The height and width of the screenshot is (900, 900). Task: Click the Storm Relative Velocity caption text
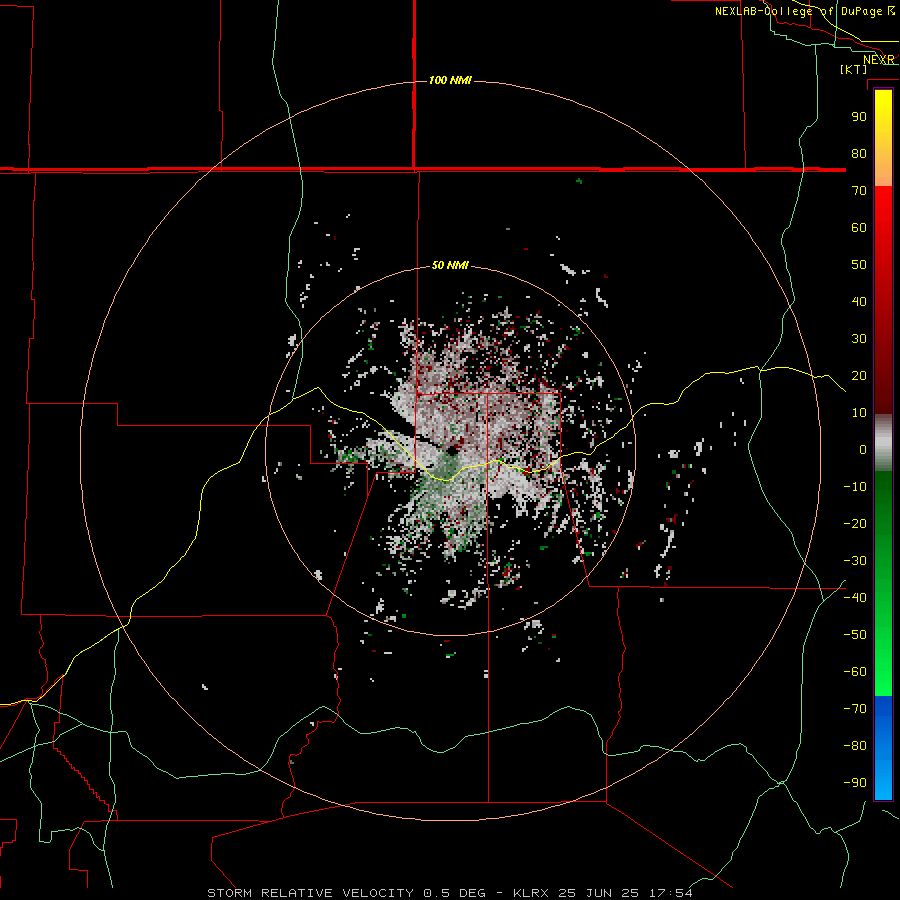(311, 893)
